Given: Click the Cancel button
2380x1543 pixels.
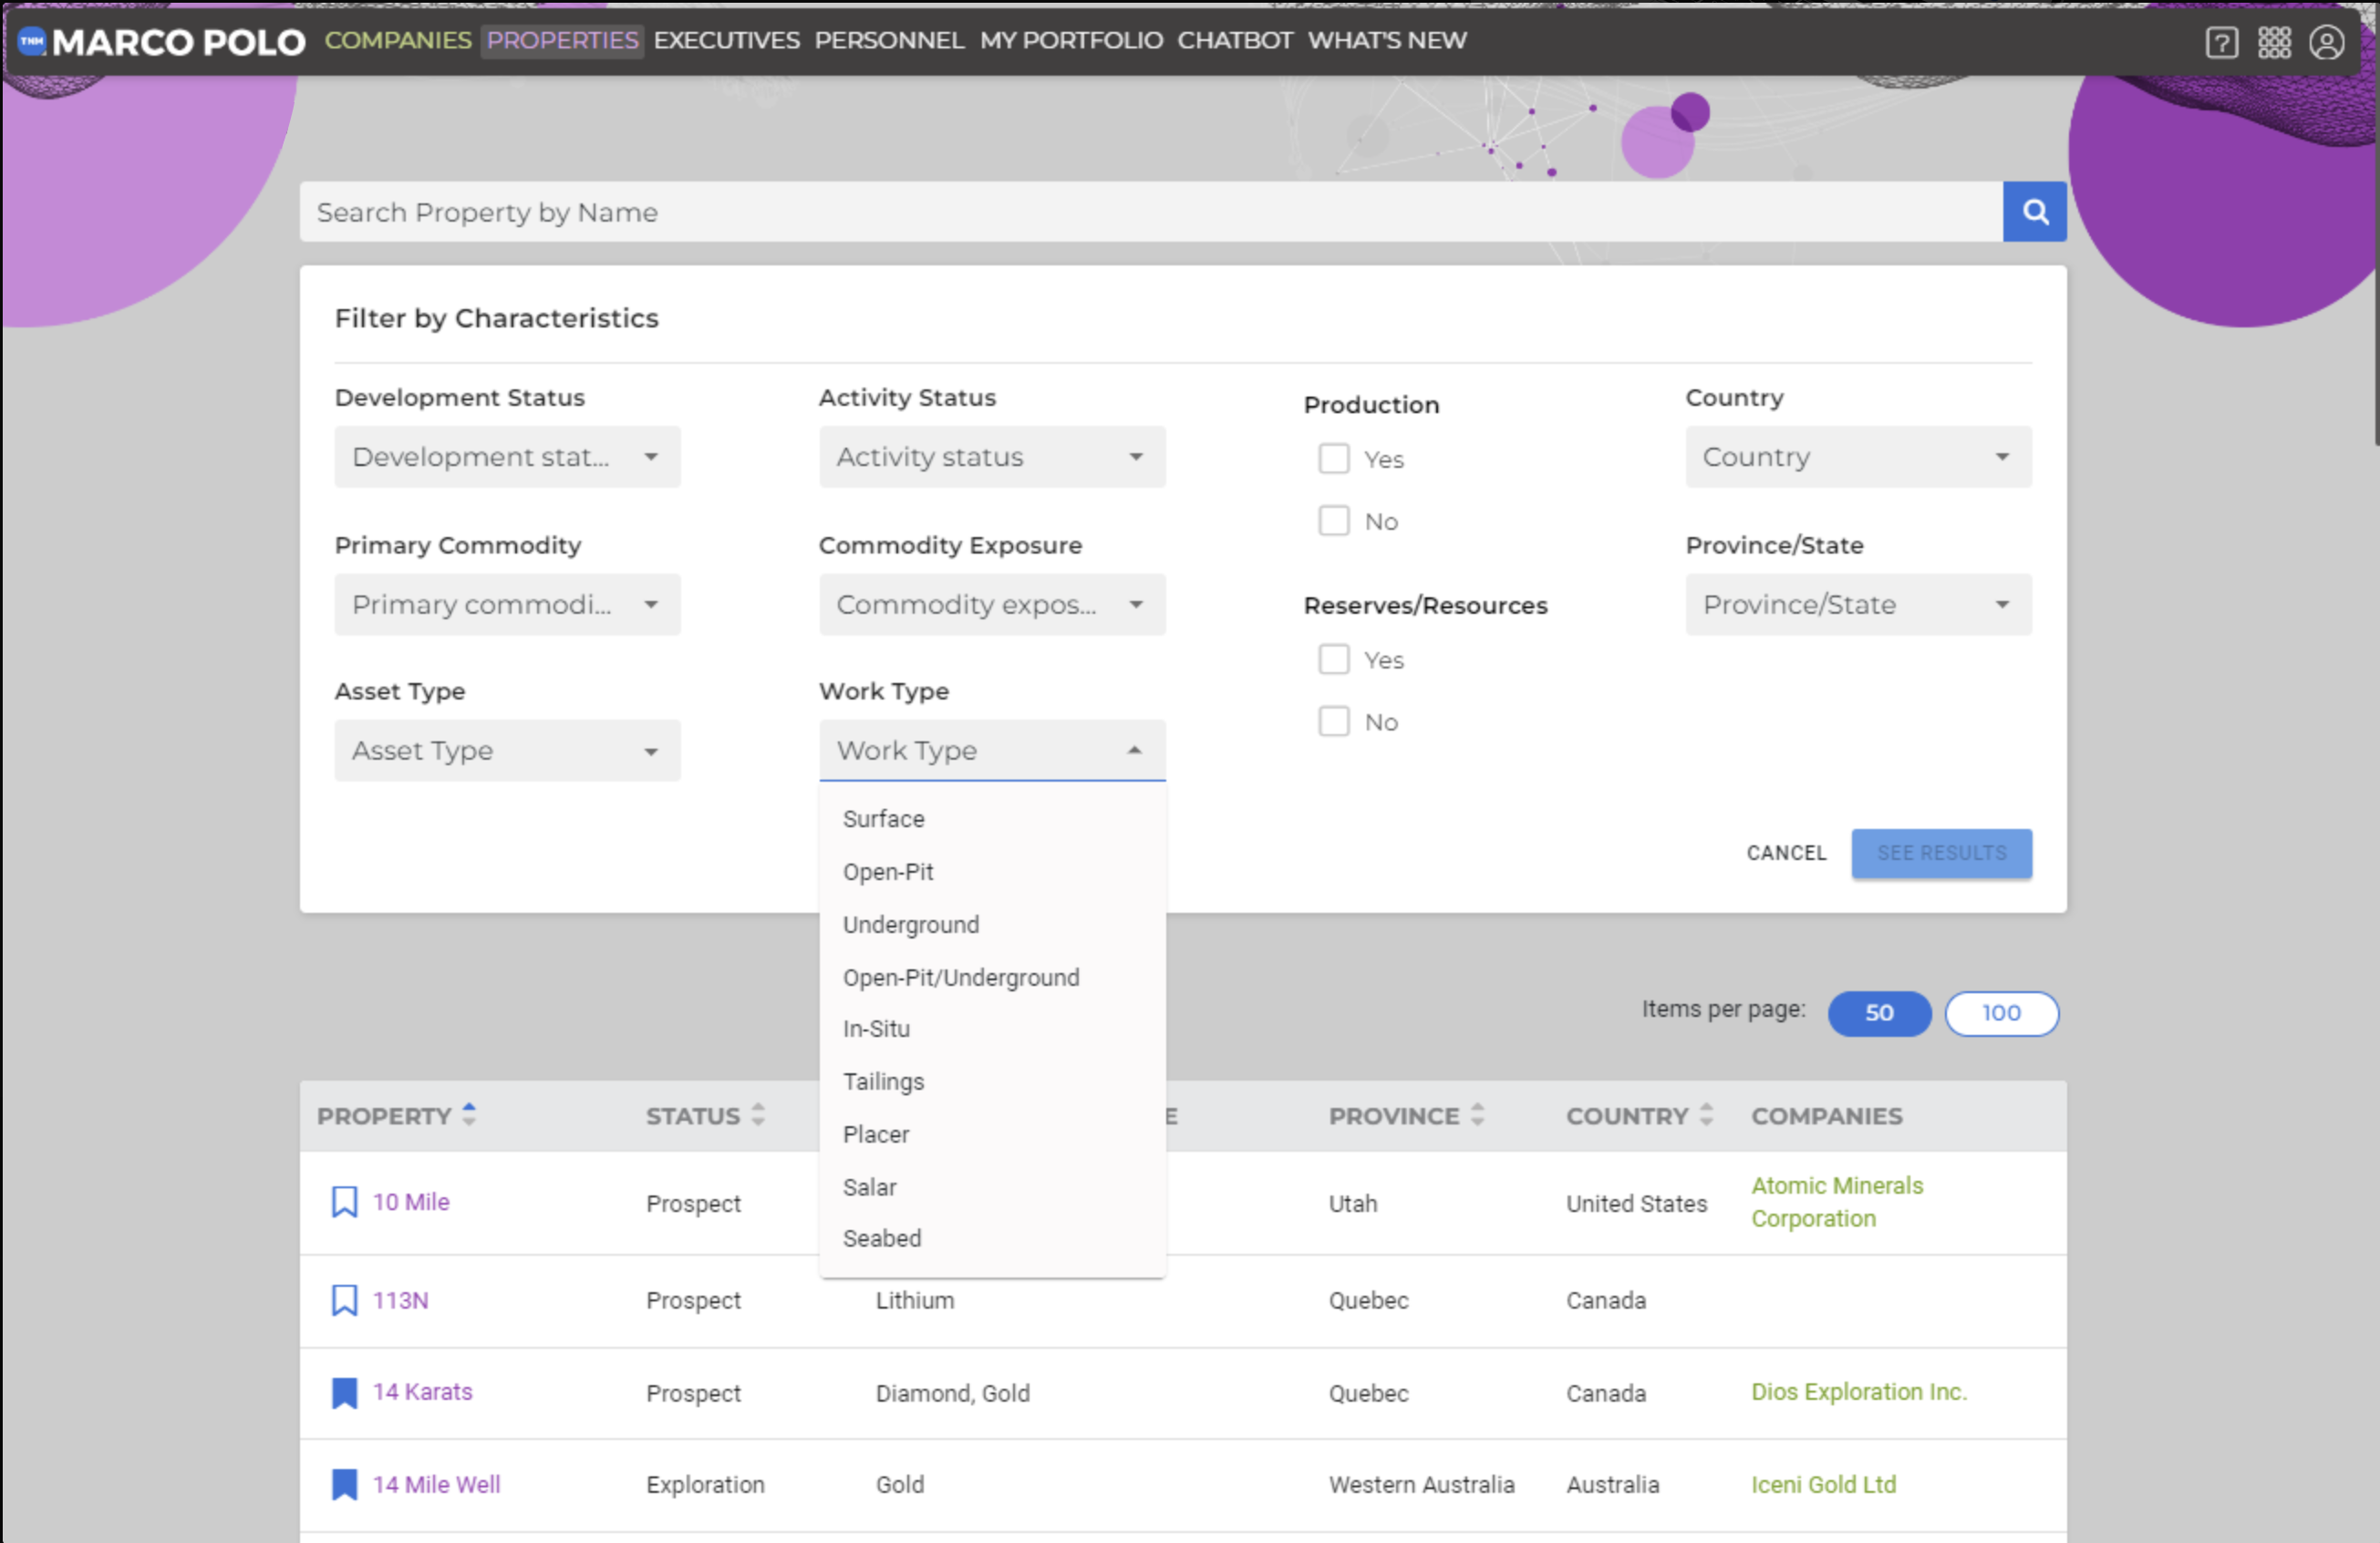Looking at the screenshot, I should point(1786,853).
